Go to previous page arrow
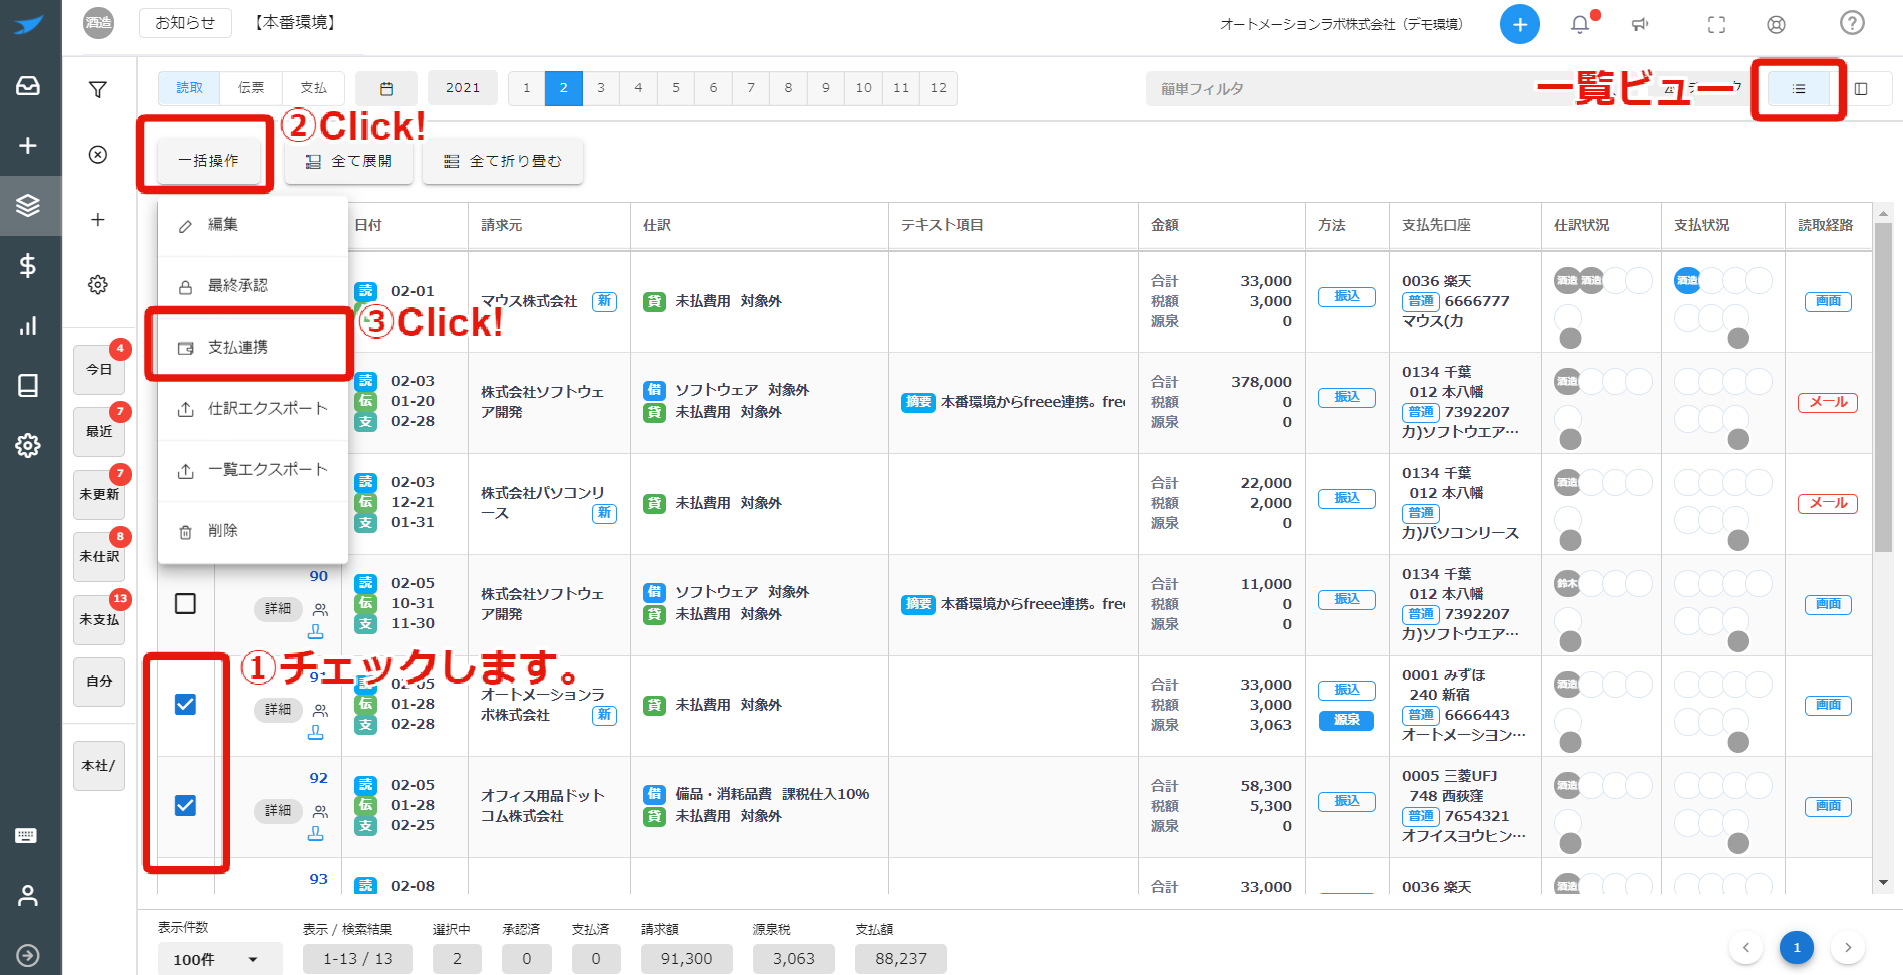Screen dimensions: 1903x975 click(x=1746, y=947)
